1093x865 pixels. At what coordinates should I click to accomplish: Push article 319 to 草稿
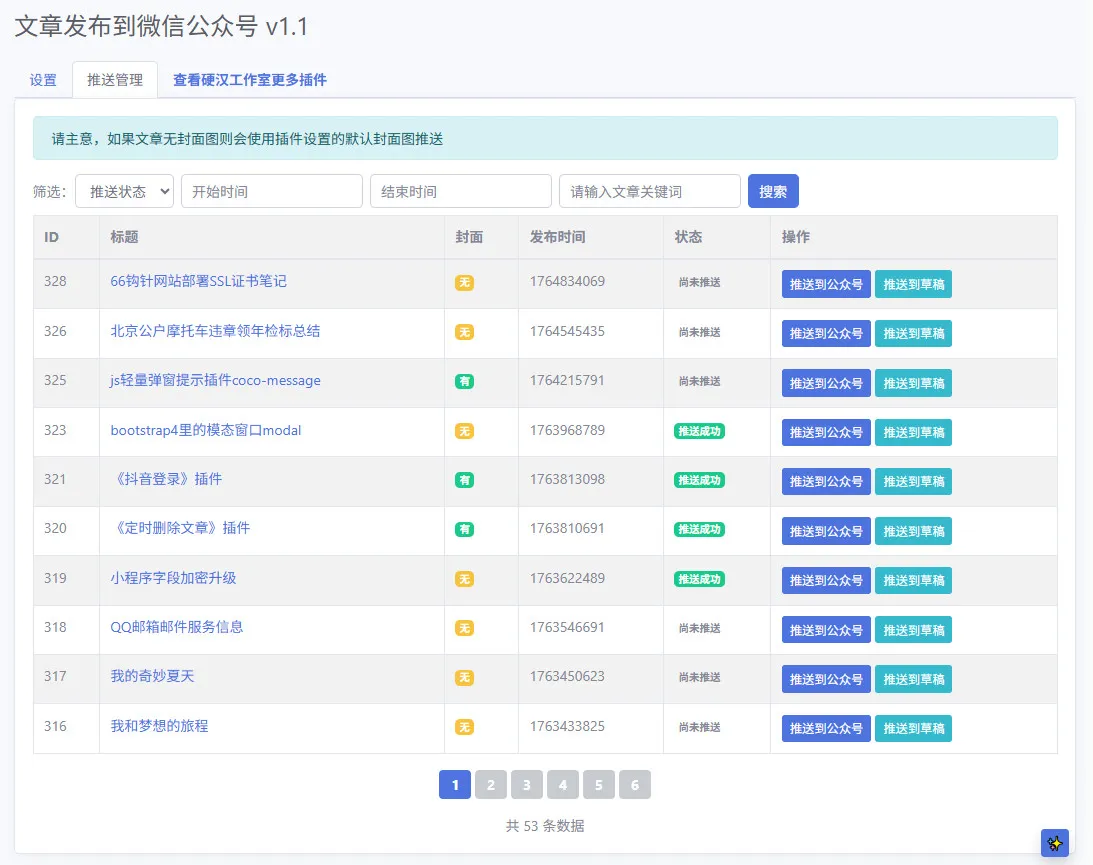[913, 580]
